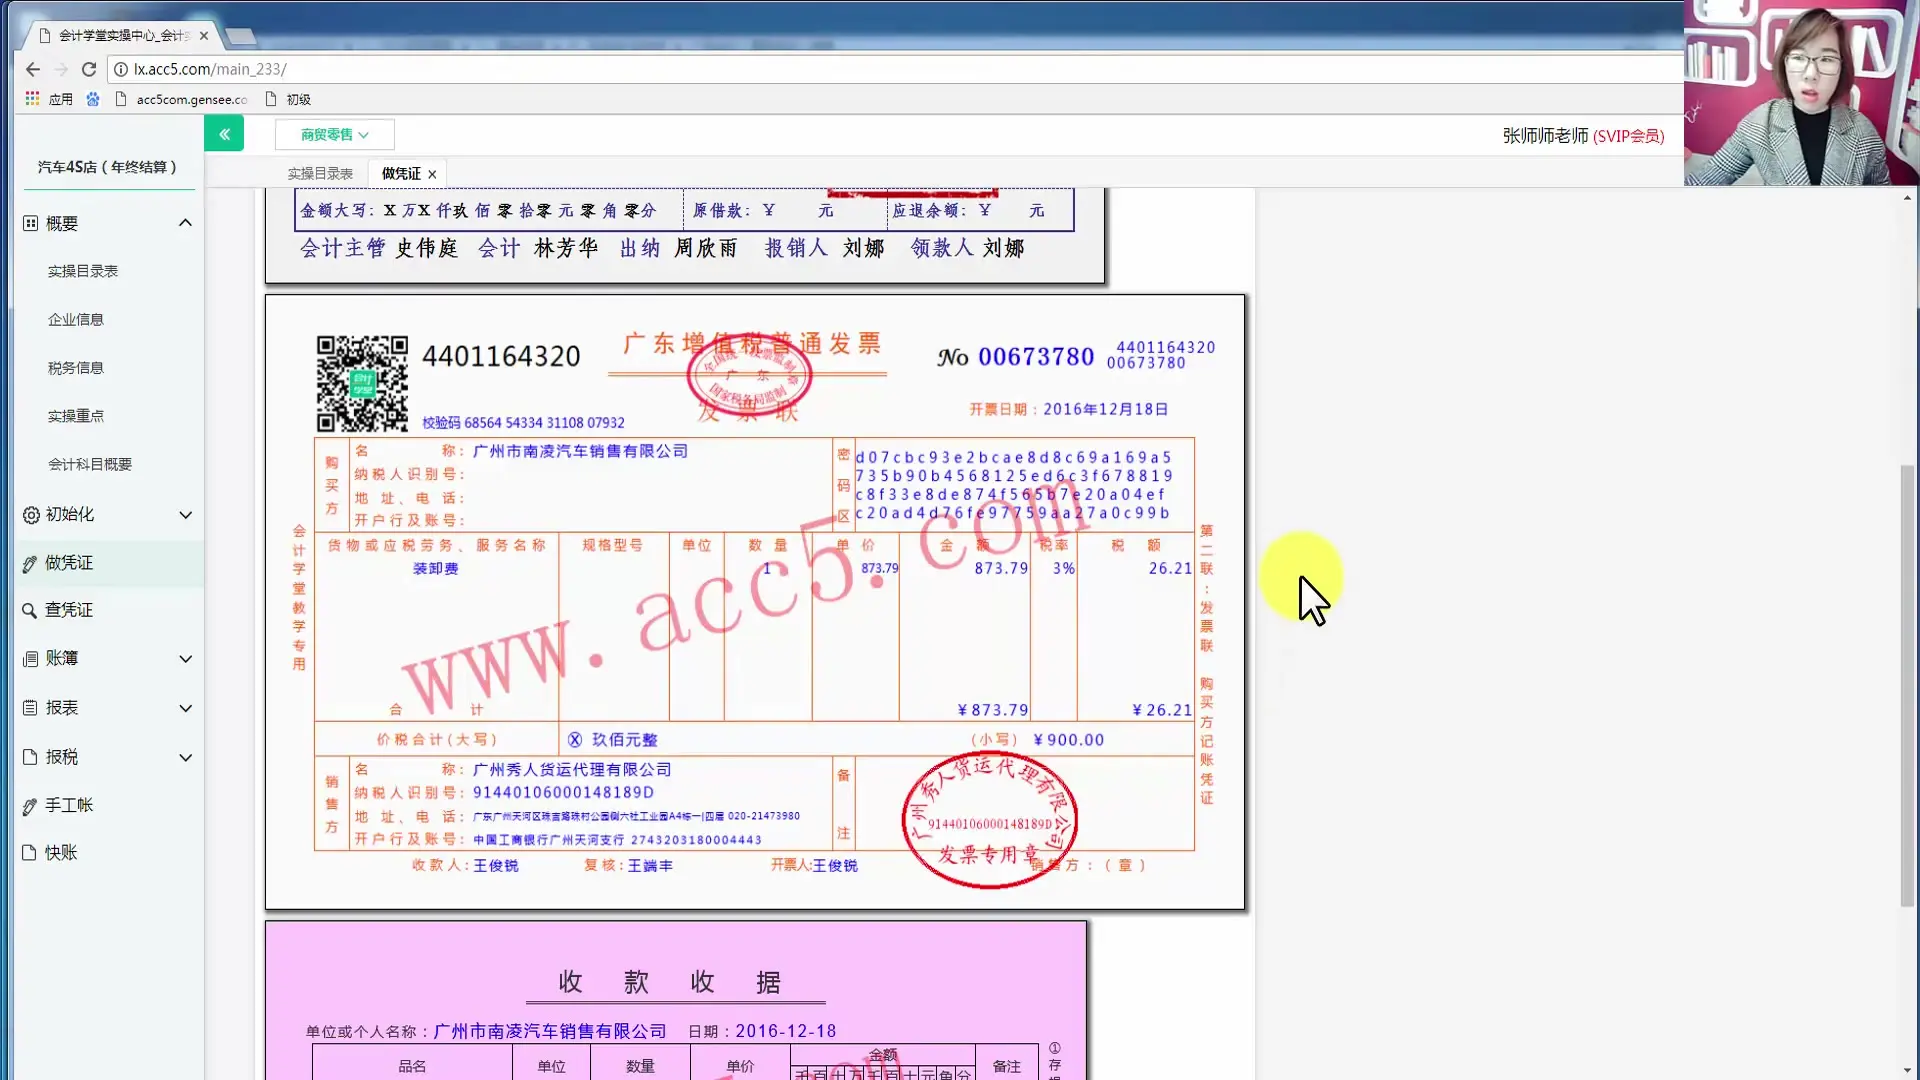The image size is (1920, 1080).
Task: Click browser back arrow
Action: (x=33, y=69)
